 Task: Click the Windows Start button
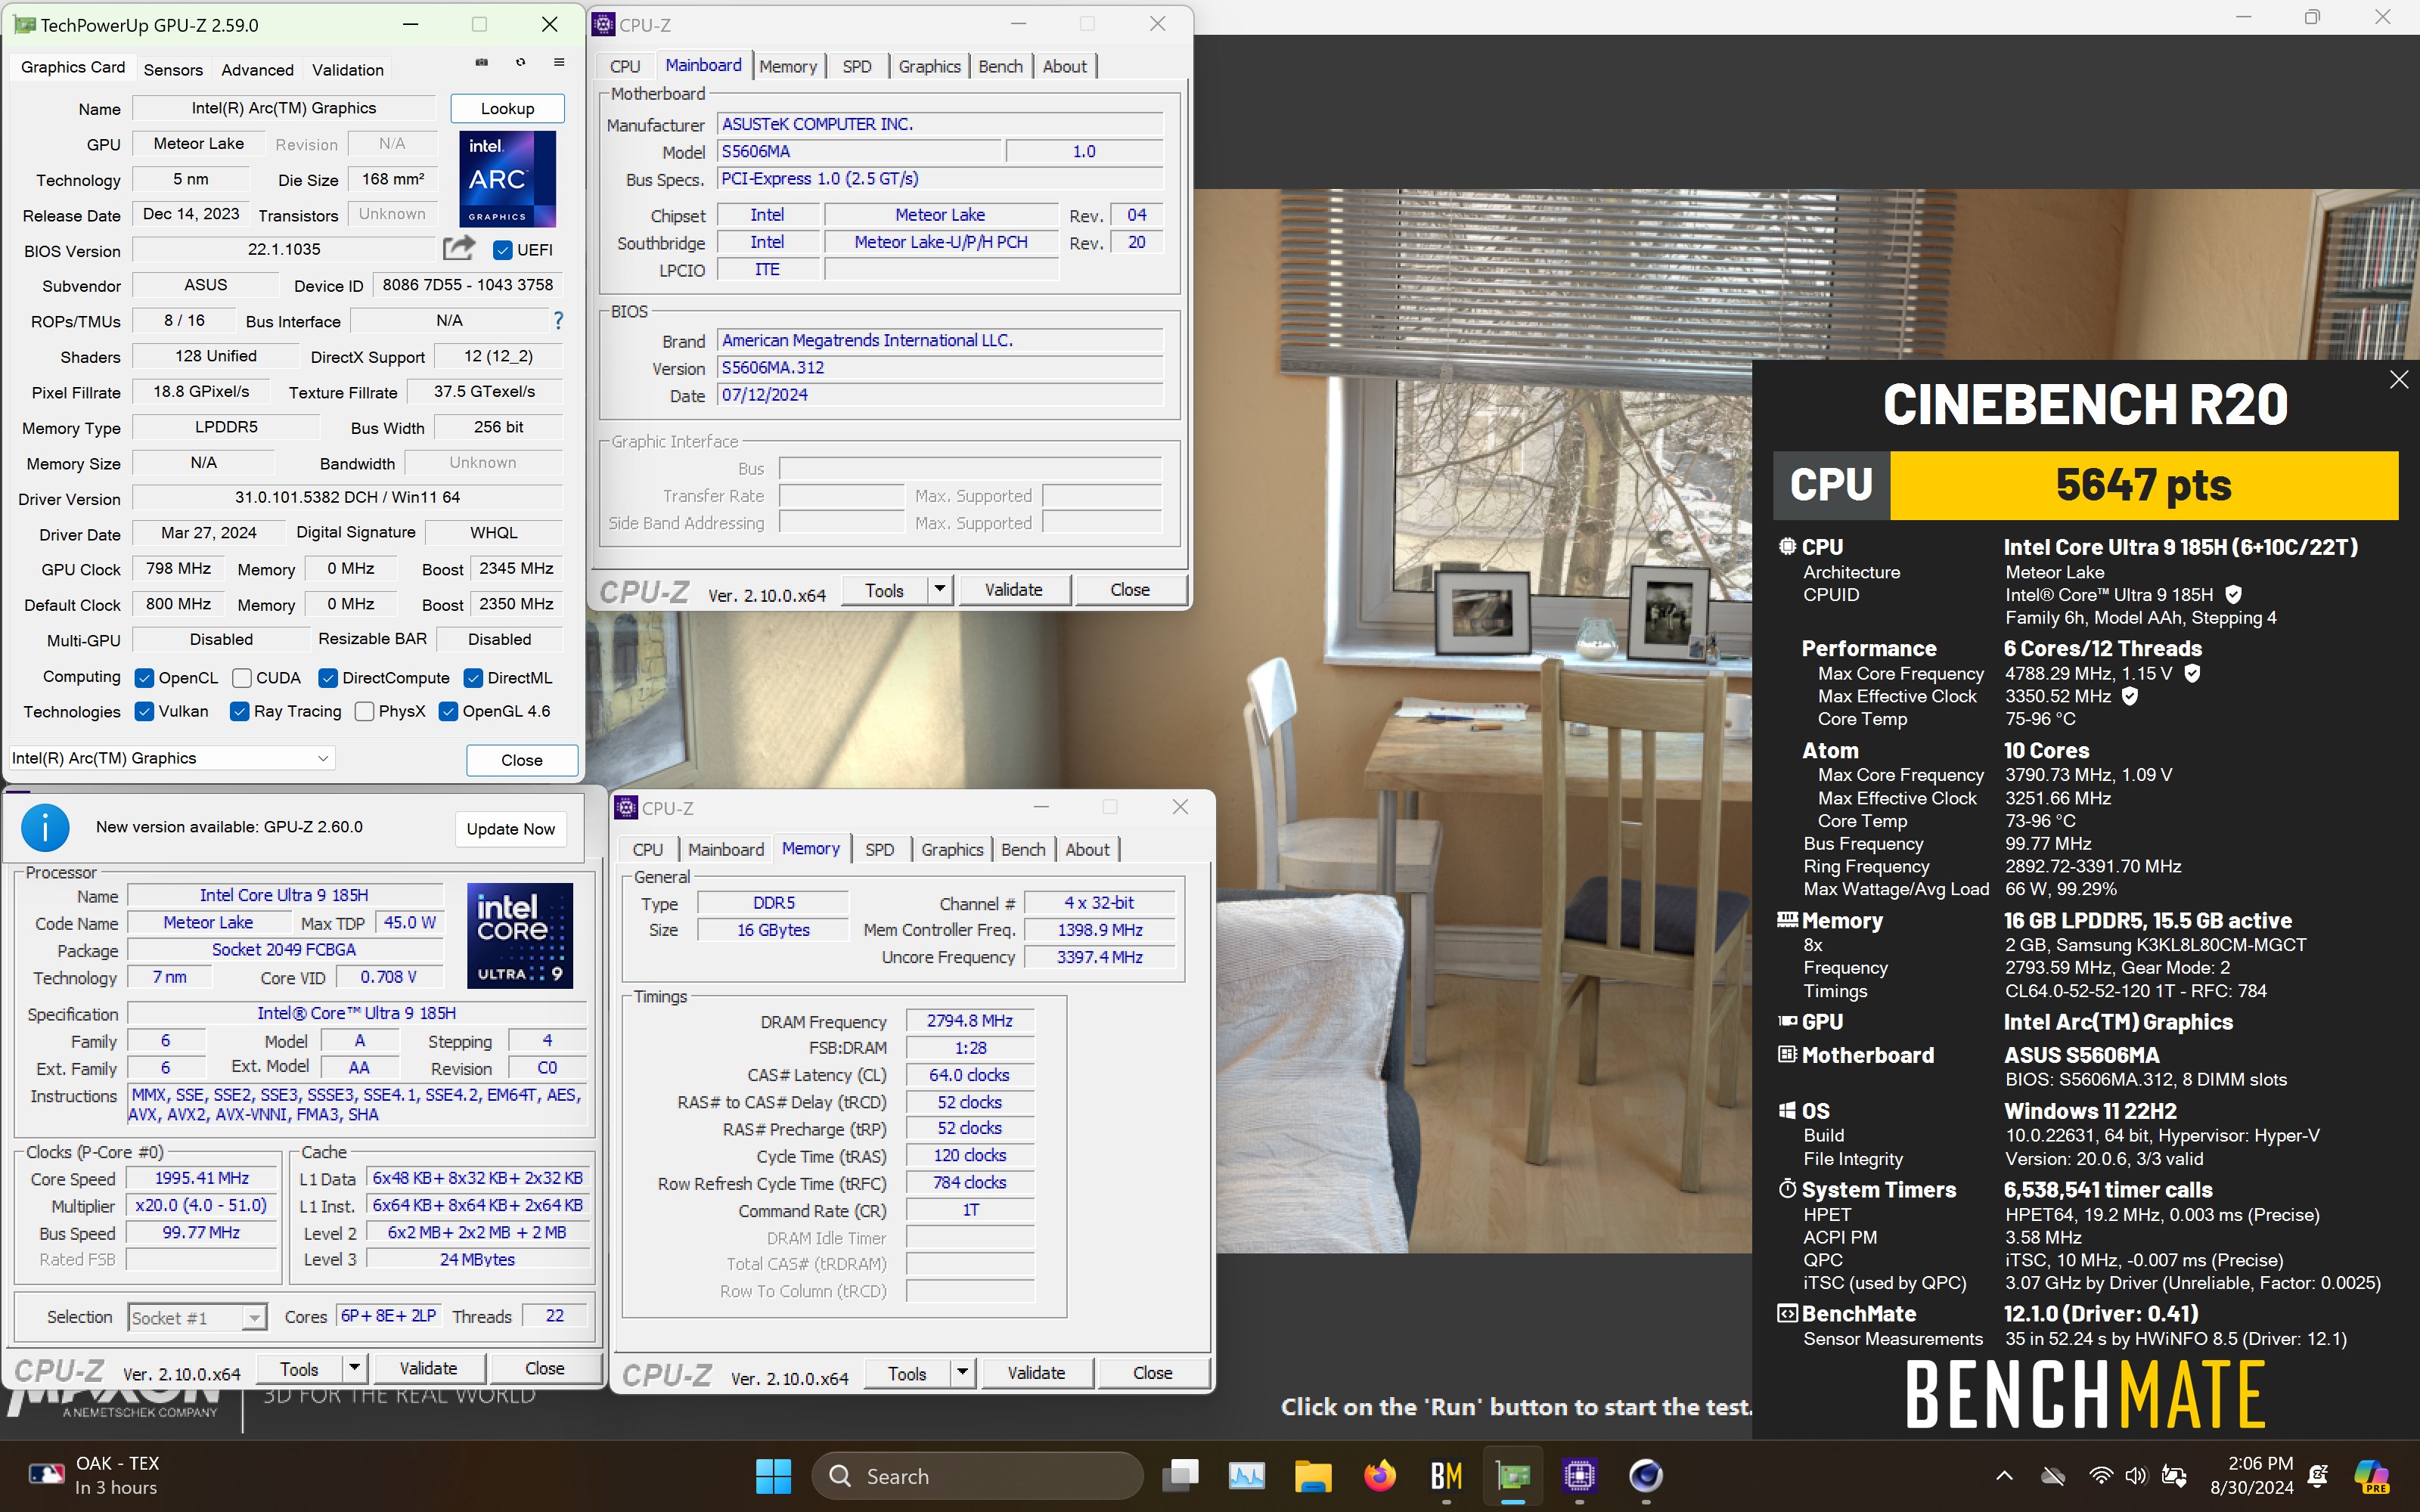[773, 1476]
